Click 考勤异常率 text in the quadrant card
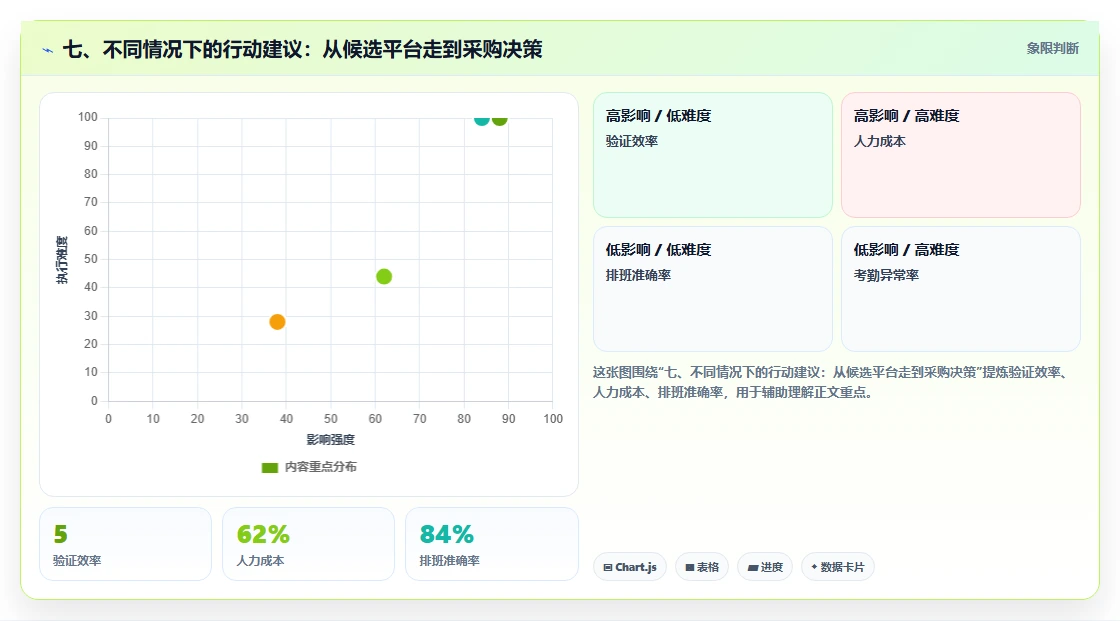This screenshot has height=621, width=1120. pos(886,275)
